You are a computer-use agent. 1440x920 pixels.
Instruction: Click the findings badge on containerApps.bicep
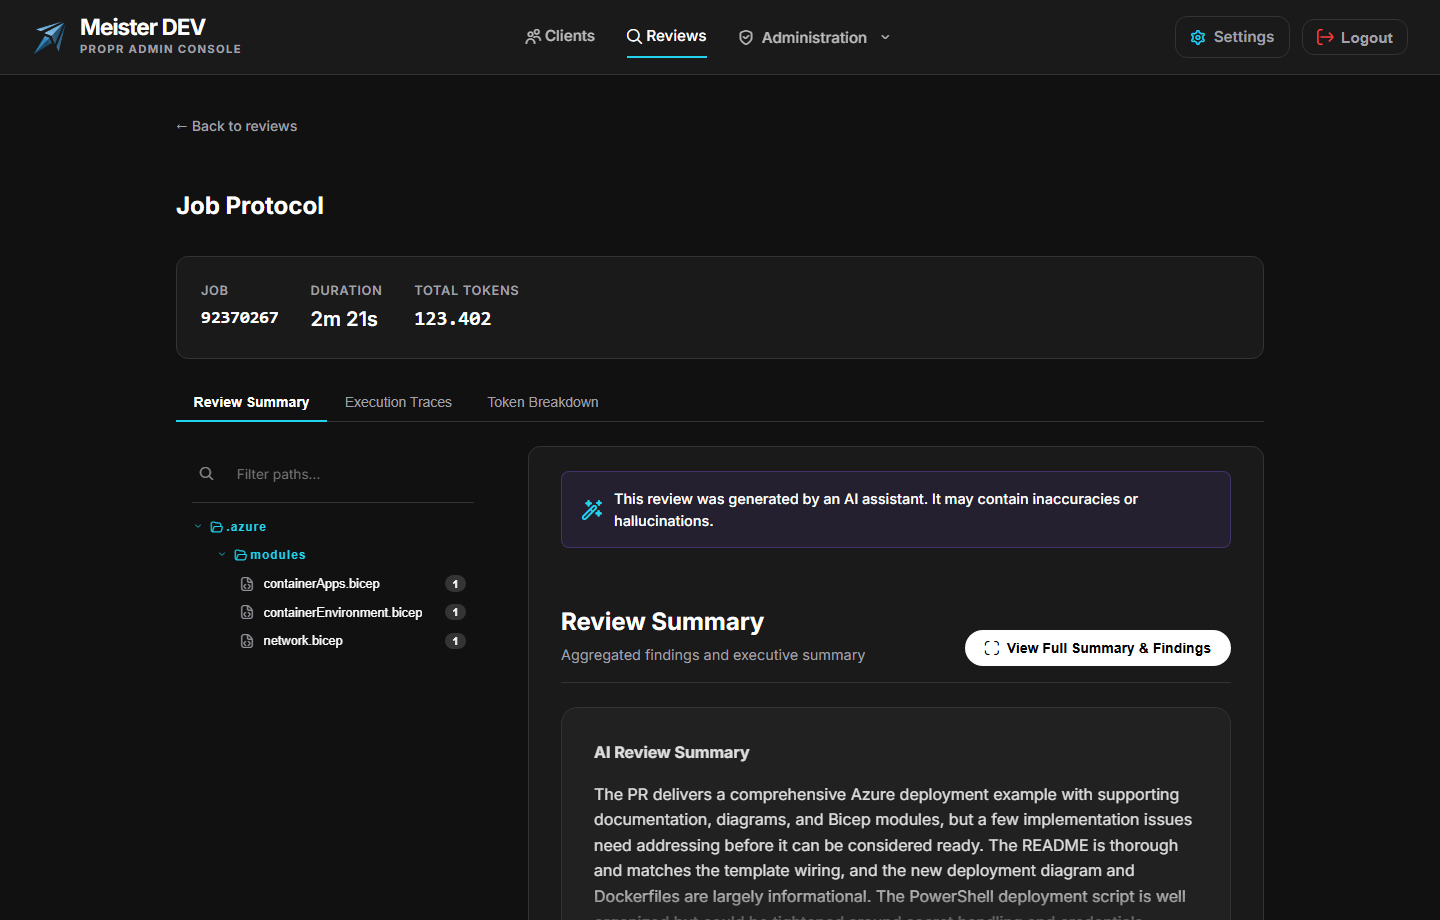455,584
